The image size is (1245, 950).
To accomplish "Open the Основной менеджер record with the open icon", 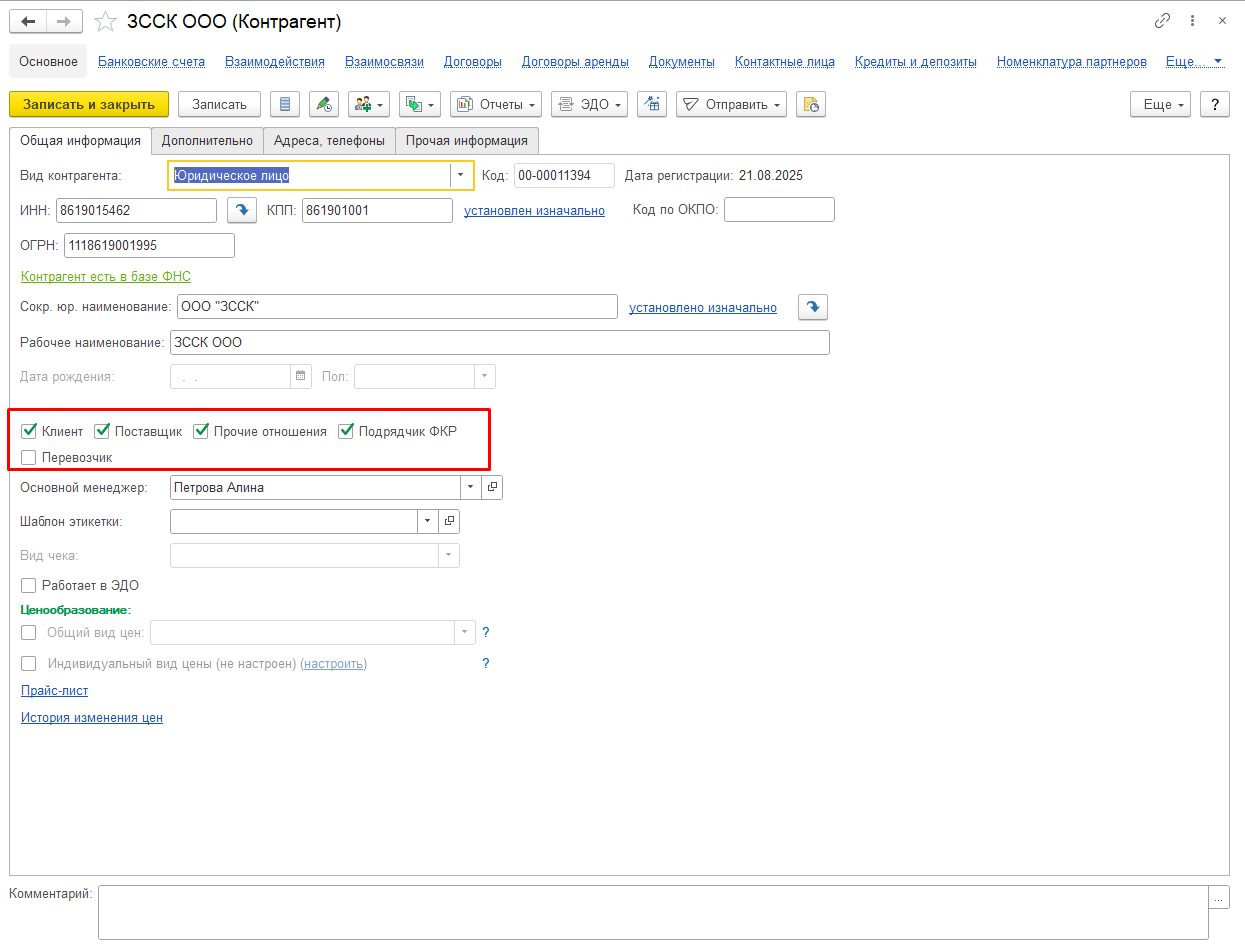I will (492, 488).
